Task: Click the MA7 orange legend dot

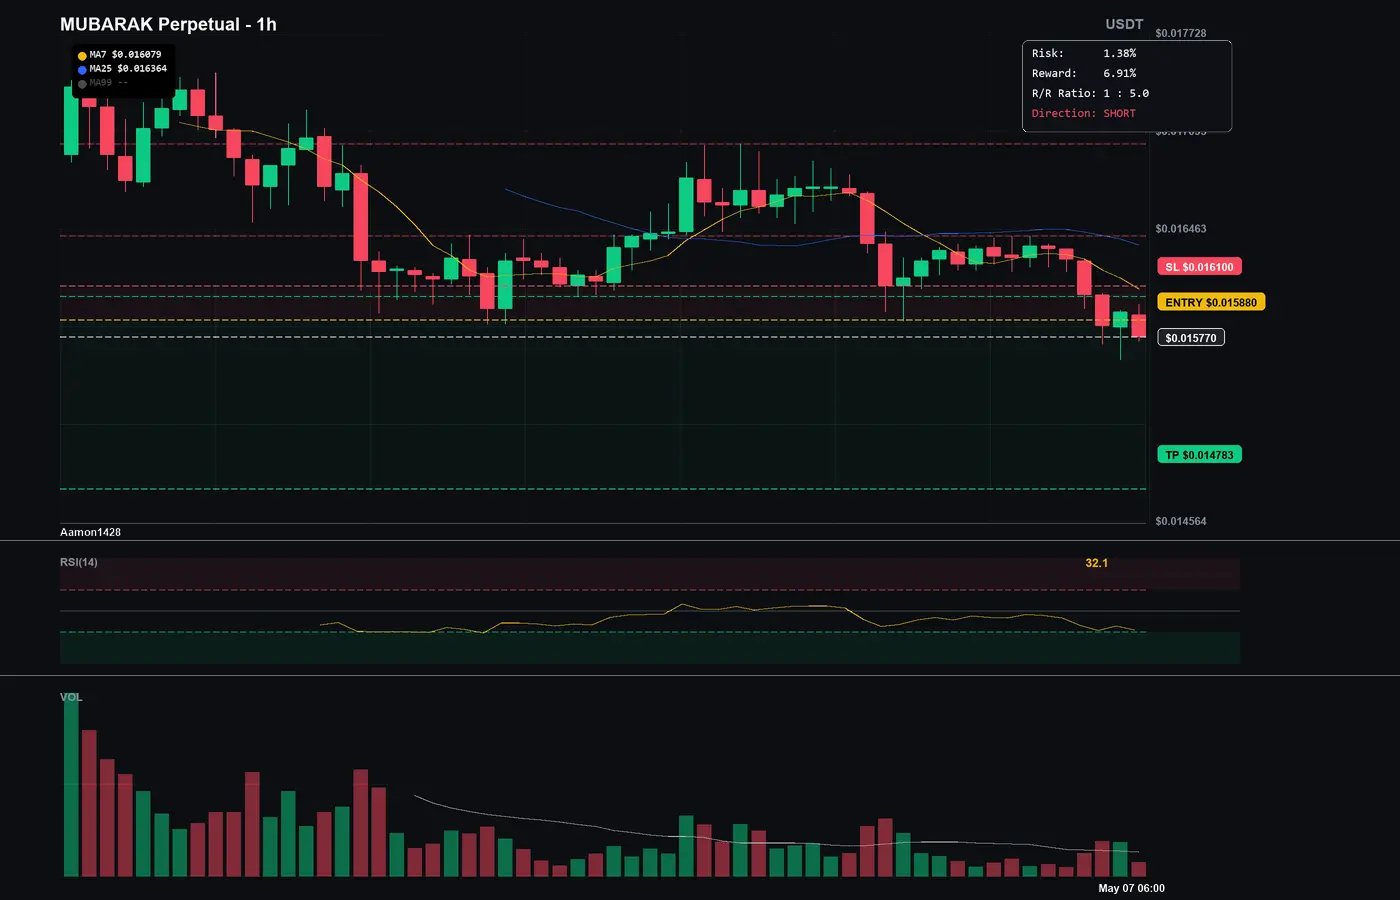Action: [x=82, y=56]
